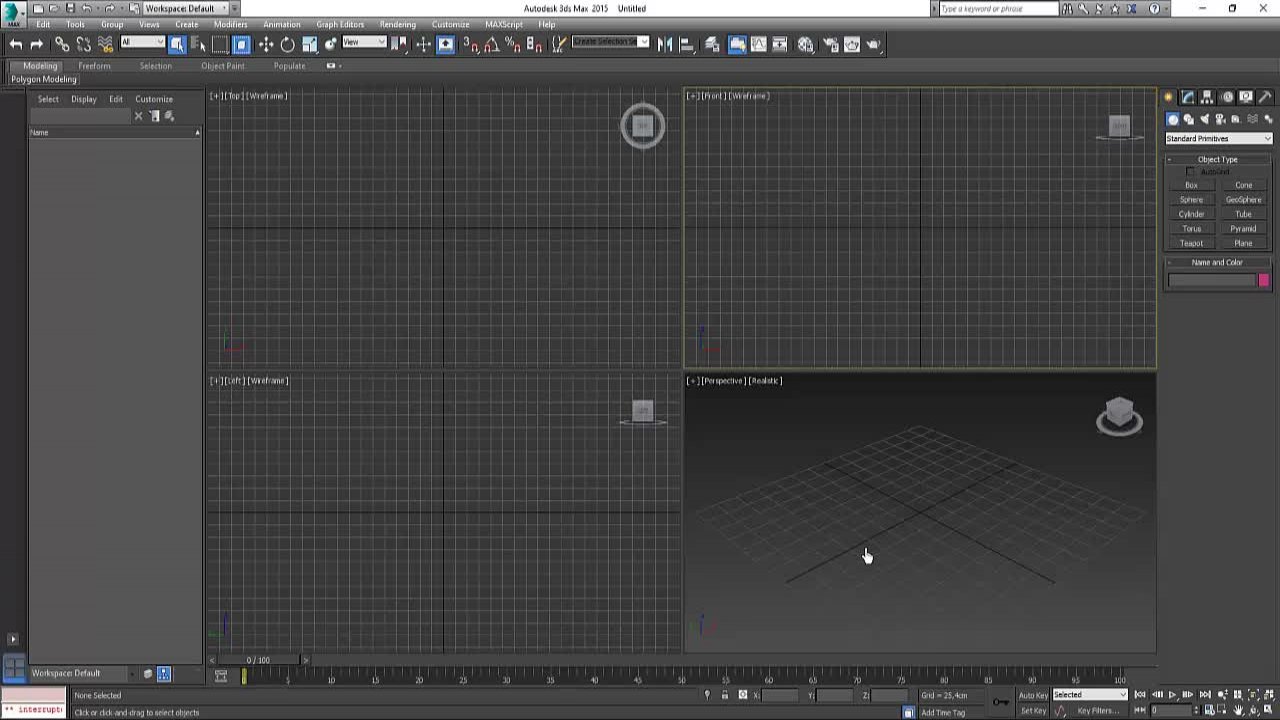Toggle Window/Crossing selection mode

pos(241,44)
